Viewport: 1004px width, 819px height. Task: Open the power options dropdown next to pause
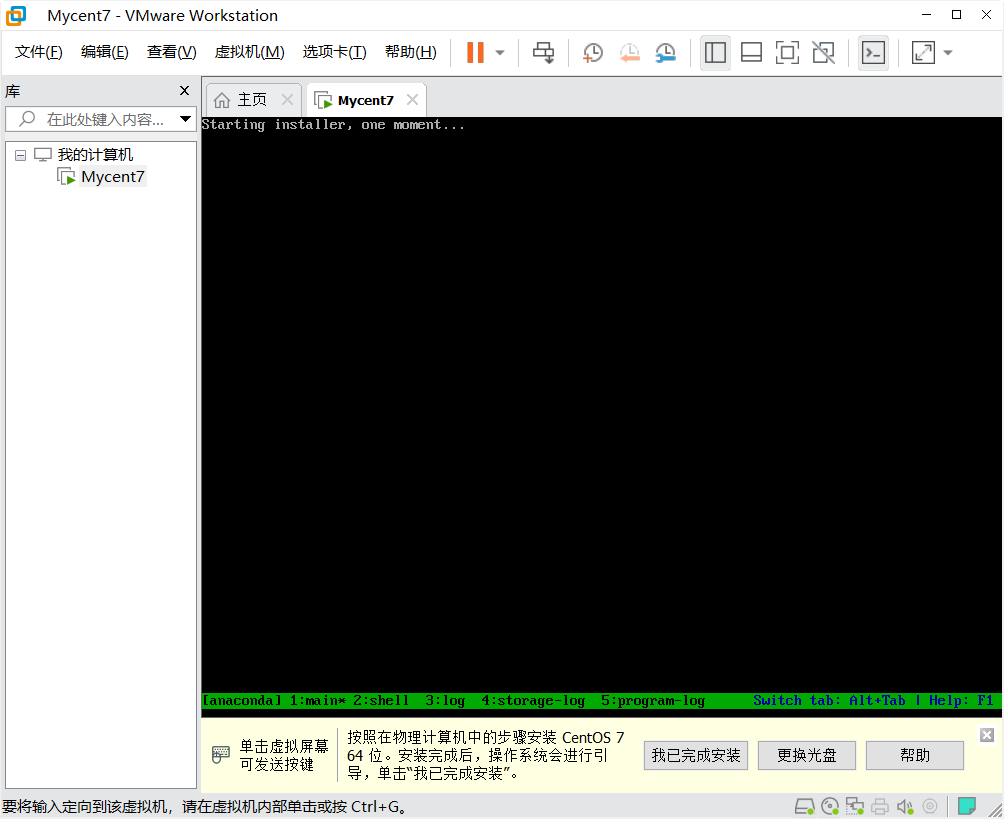[x=500, y=53]
